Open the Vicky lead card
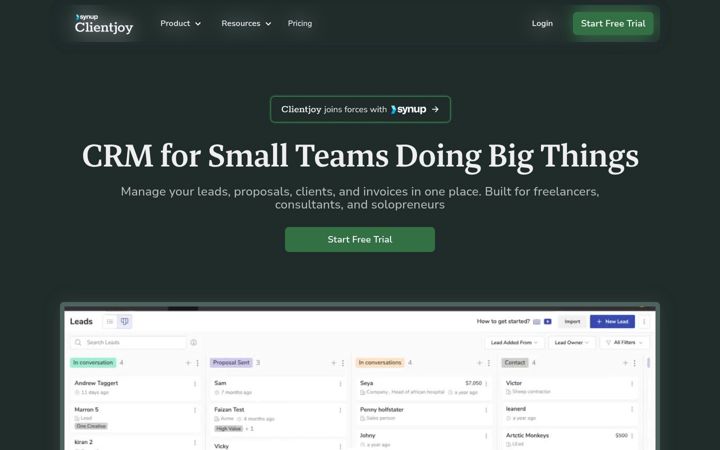The width and height of the screenshot is (720, 450). (278, 445)
